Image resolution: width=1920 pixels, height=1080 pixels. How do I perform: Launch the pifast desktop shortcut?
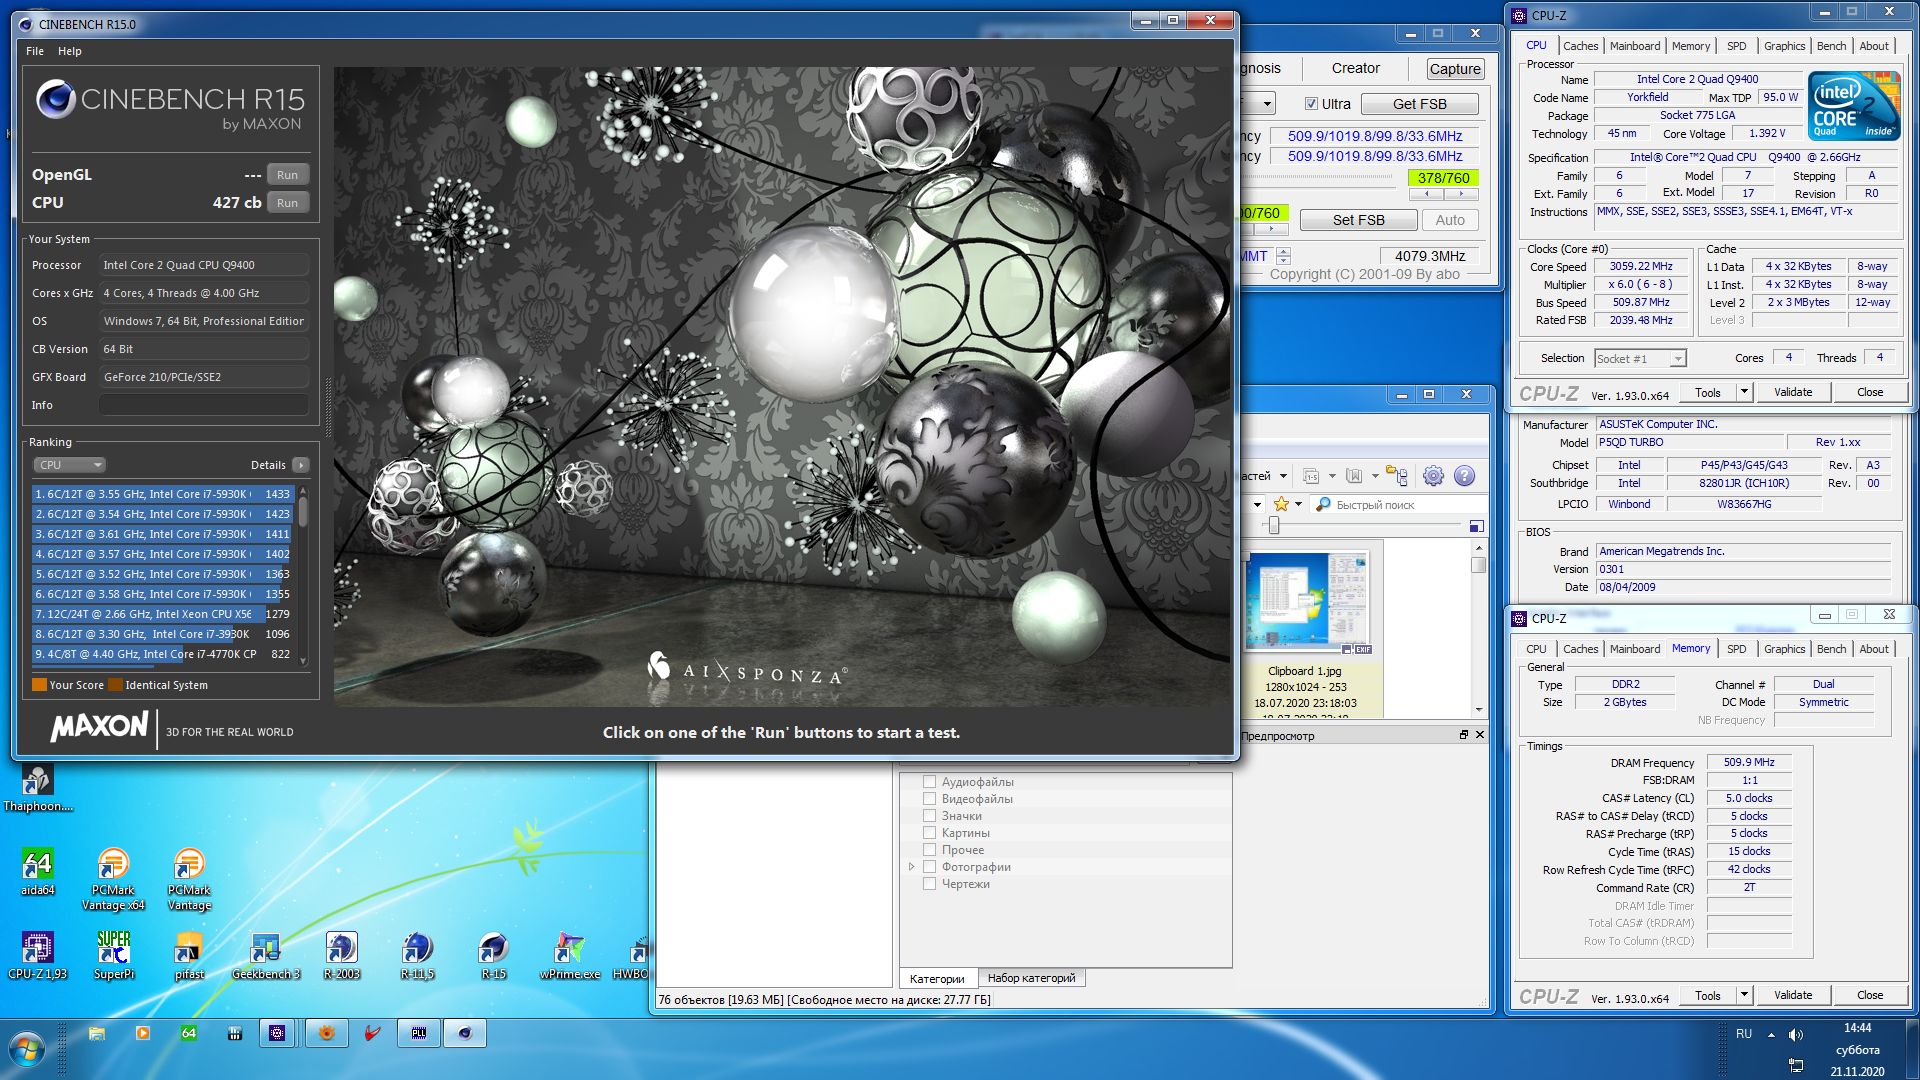(x=189, y=955)
